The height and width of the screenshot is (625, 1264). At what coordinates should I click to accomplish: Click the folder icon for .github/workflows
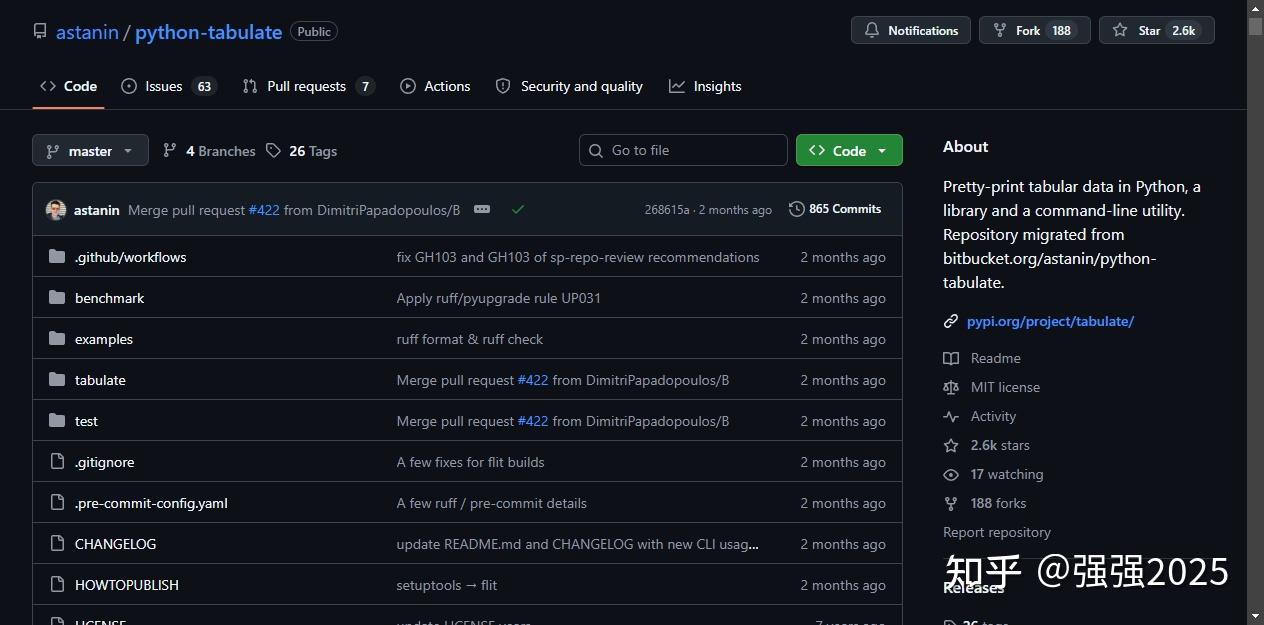[x=57, y=257]
